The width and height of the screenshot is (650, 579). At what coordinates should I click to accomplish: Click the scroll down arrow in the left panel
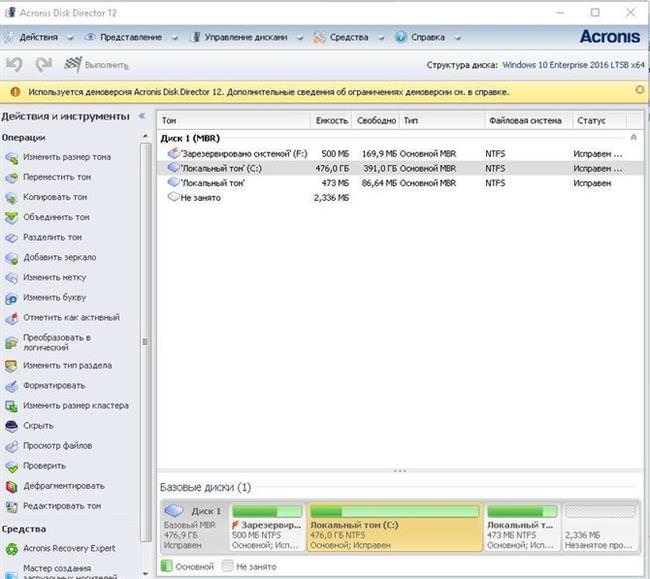tap(145, 574)
